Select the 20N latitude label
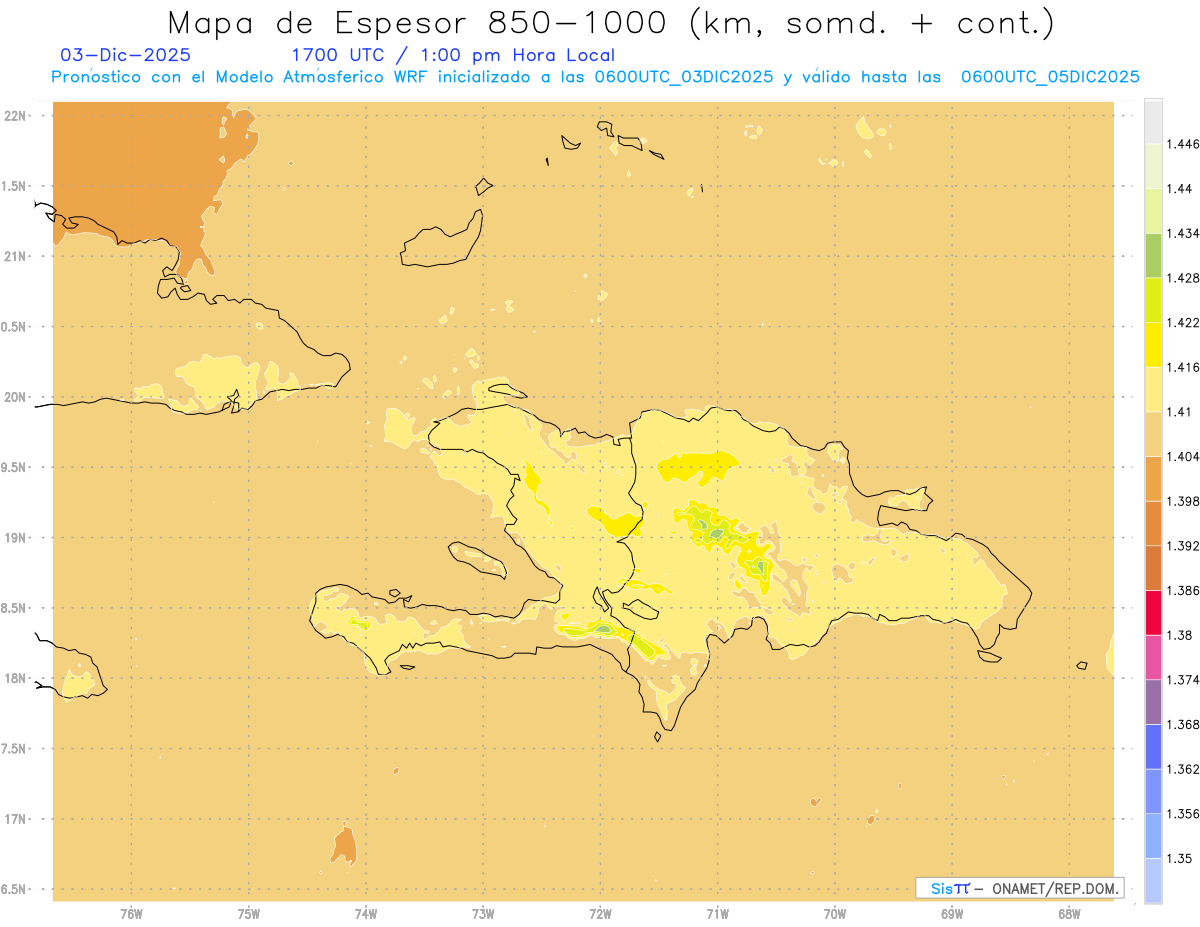Screen dimensions: 1200x927 click(16, 397)
